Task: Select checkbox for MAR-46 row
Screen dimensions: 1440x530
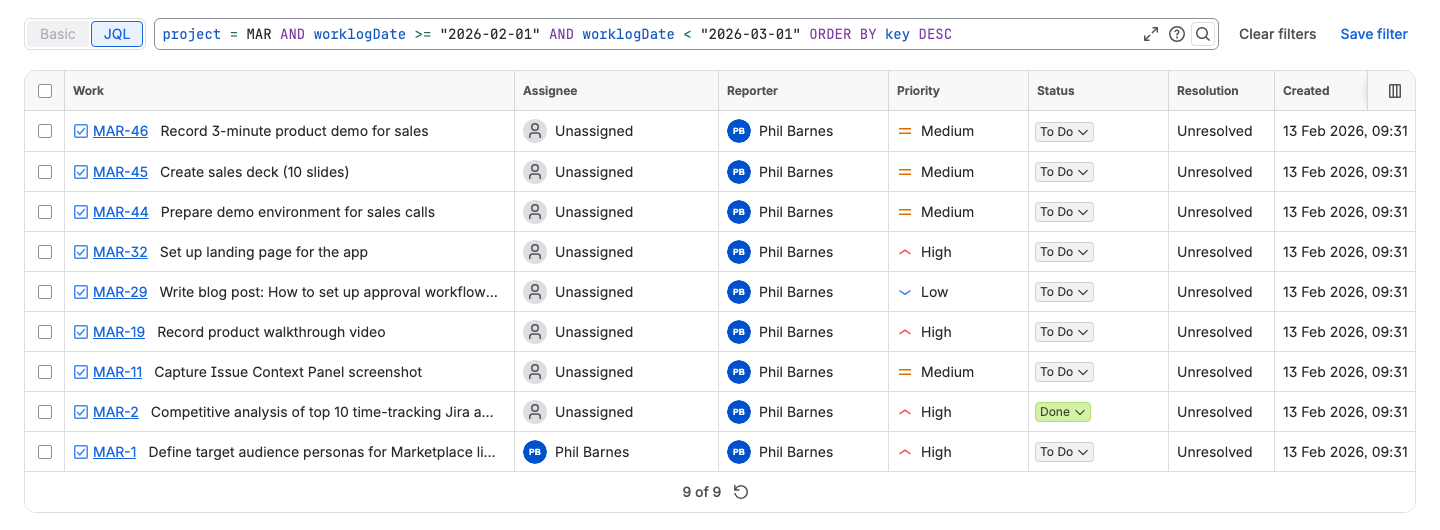Action: tap(45, 131)
